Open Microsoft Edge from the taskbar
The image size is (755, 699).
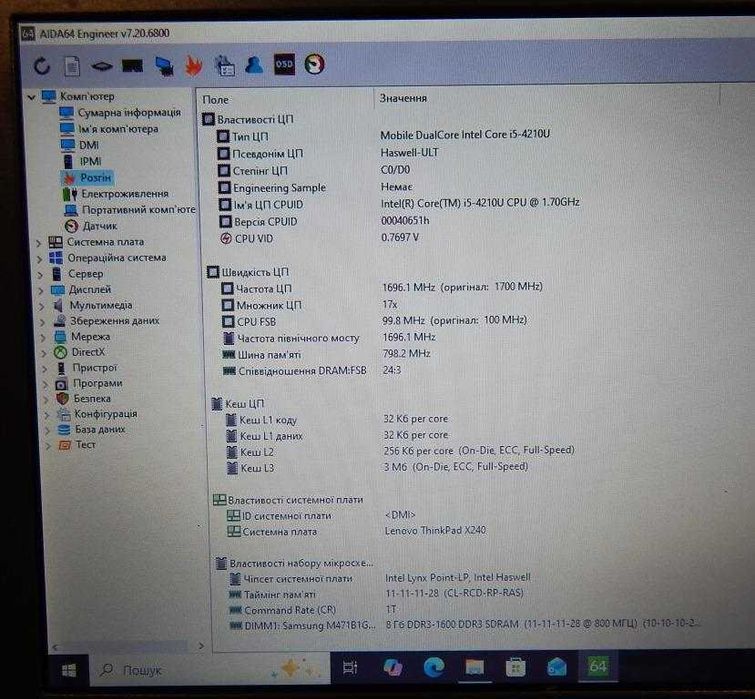pyautogui.click(x=434, y=667)
